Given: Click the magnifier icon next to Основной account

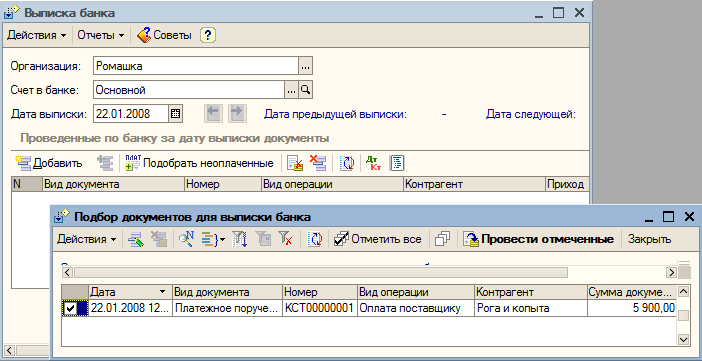Looking at the screenshot, I should tap(306, 90).
